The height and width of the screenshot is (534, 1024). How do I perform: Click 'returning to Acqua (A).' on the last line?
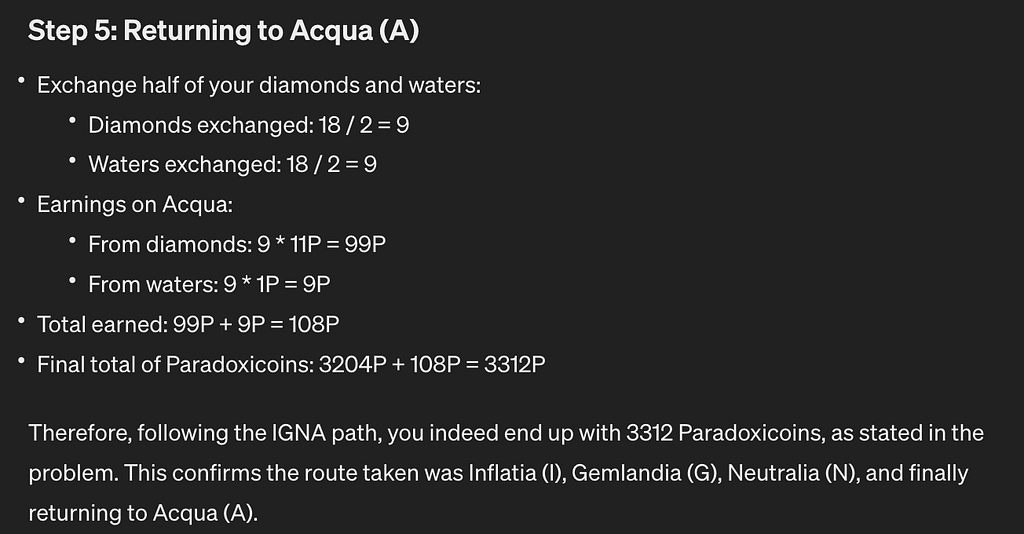pos(143,513)
